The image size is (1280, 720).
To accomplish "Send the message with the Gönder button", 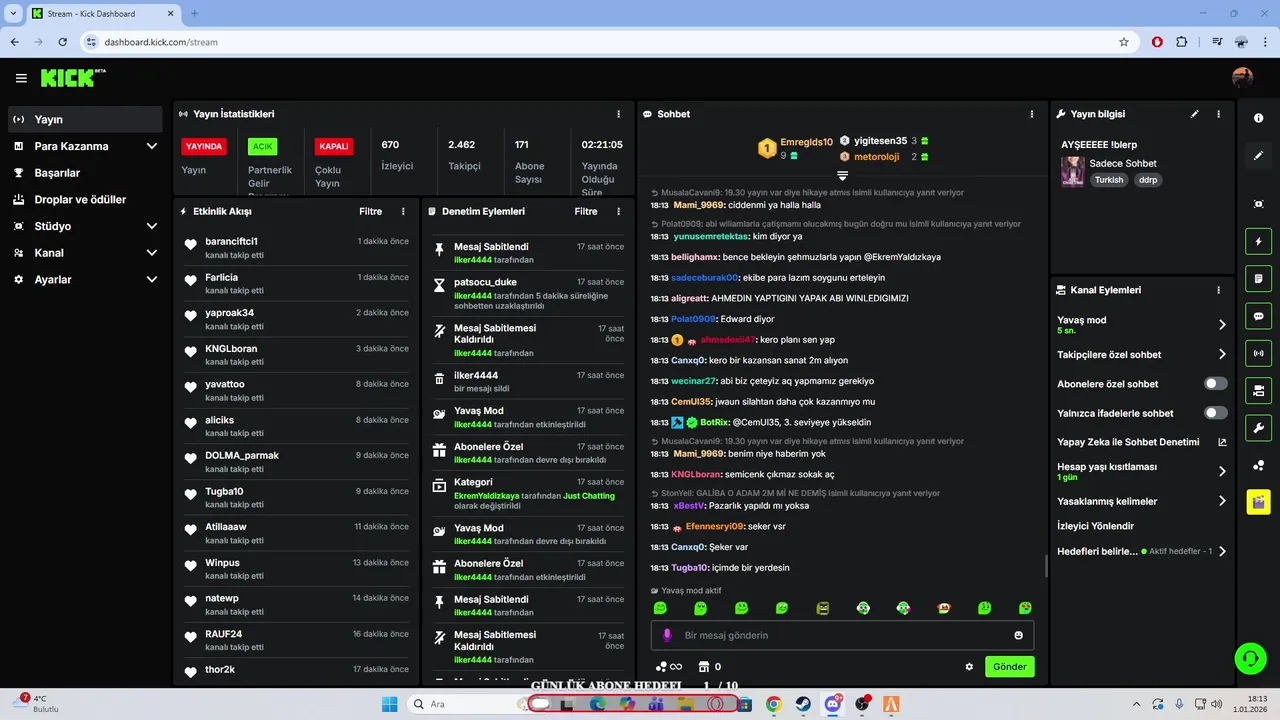I will pos(1009,667).
